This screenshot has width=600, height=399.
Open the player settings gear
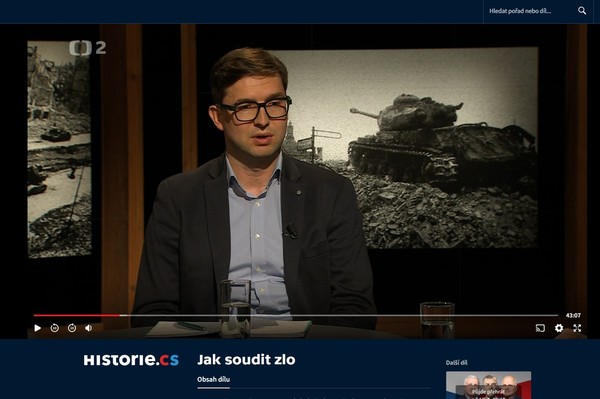[x=559, y=328]
